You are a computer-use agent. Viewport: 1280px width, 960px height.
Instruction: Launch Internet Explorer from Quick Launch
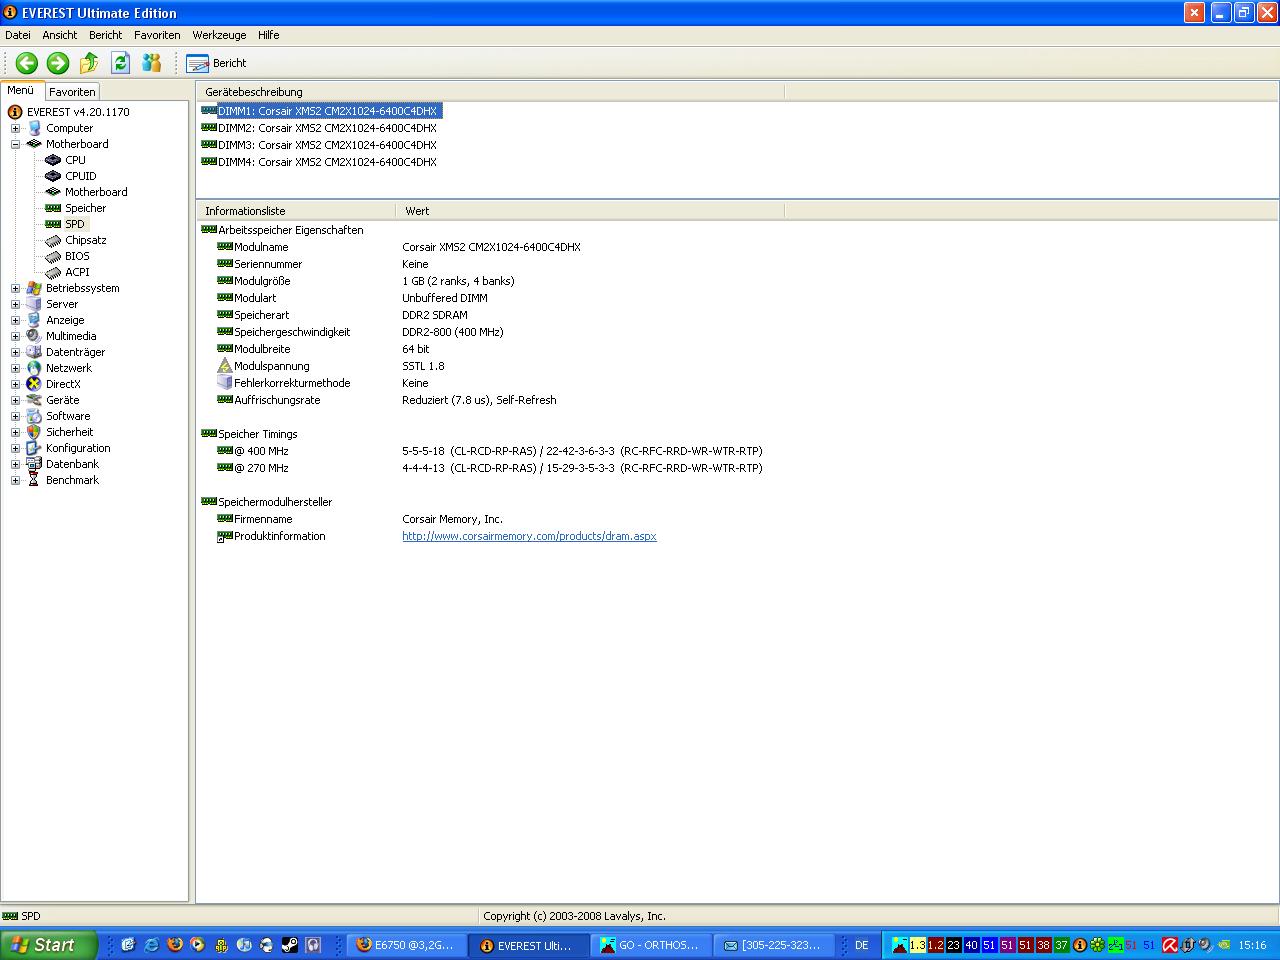(151, 944)
